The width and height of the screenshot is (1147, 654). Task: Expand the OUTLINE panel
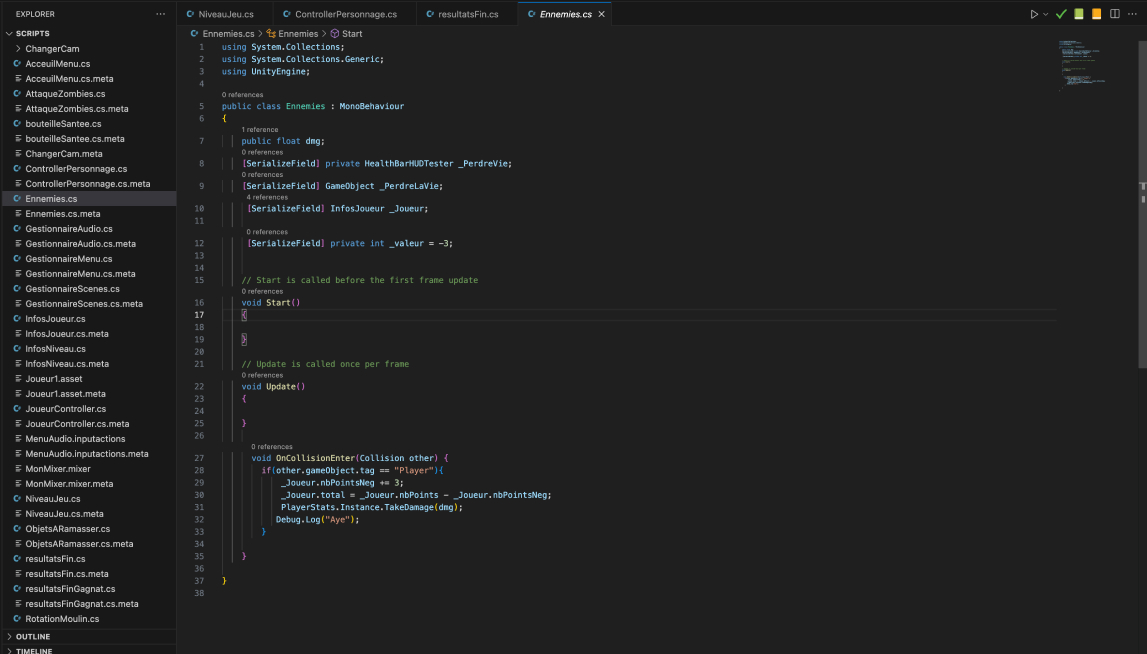click(32, 636)
